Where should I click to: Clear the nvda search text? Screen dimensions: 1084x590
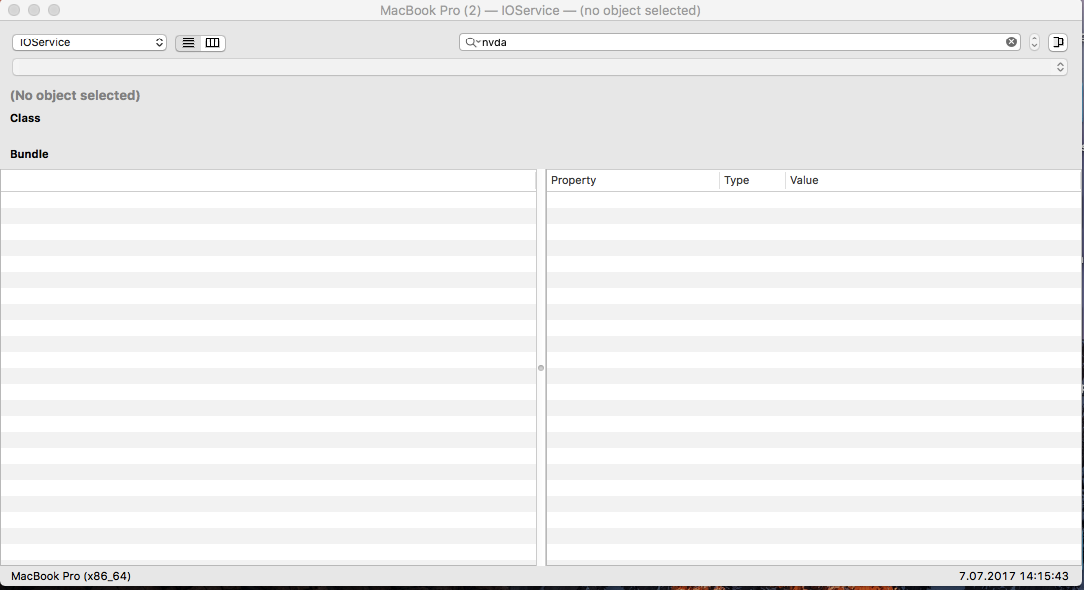click(x=1011, y=42)
